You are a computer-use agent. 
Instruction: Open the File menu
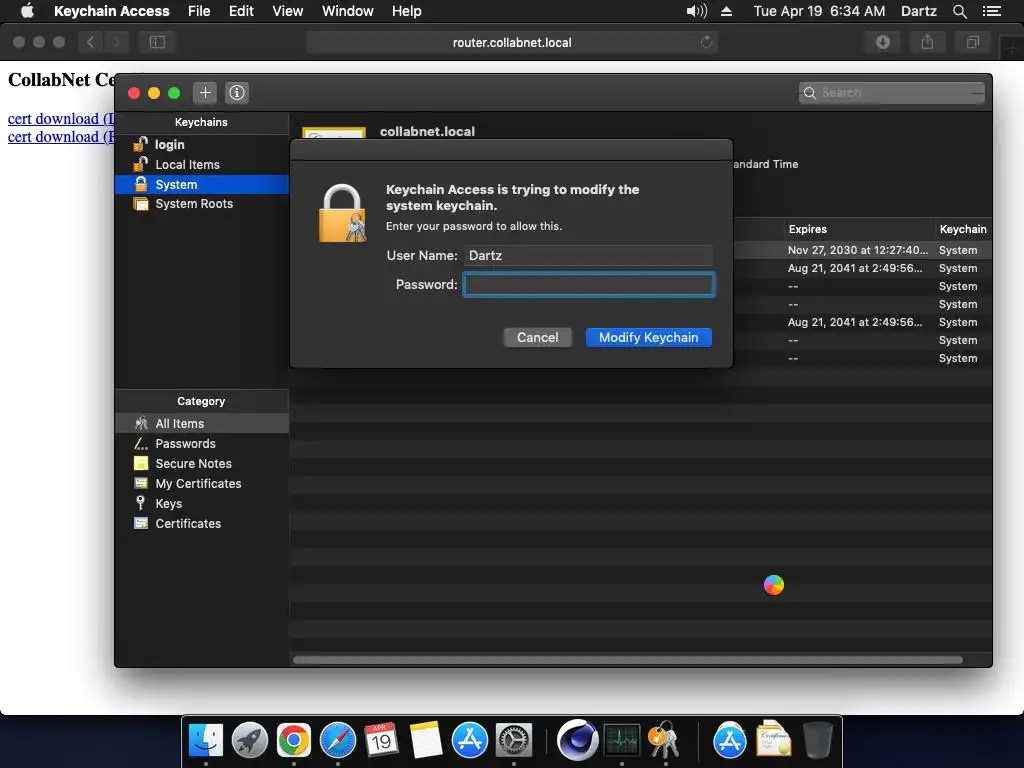pos(199,11)
